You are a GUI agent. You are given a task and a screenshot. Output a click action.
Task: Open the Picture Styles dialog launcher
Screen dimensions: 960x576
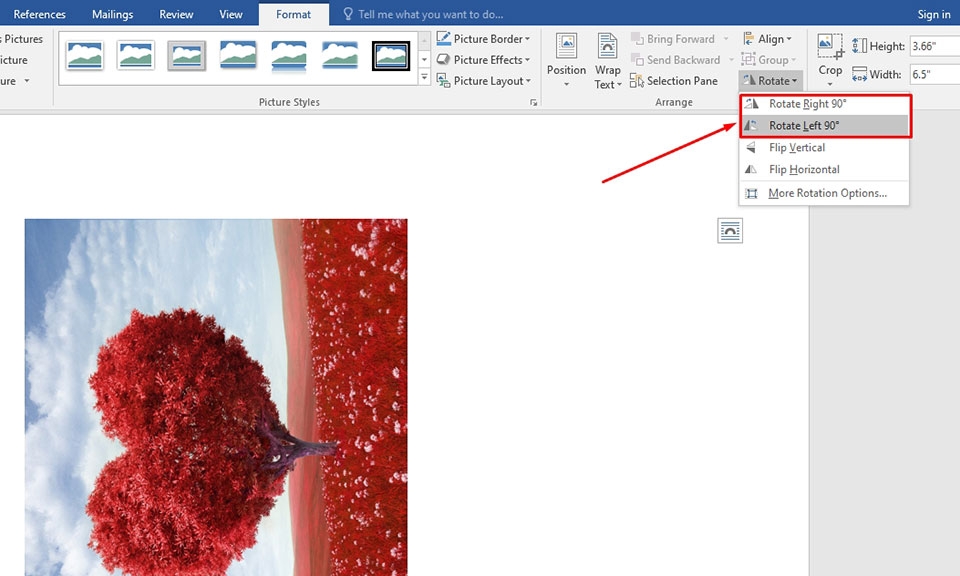click(533, 102)
